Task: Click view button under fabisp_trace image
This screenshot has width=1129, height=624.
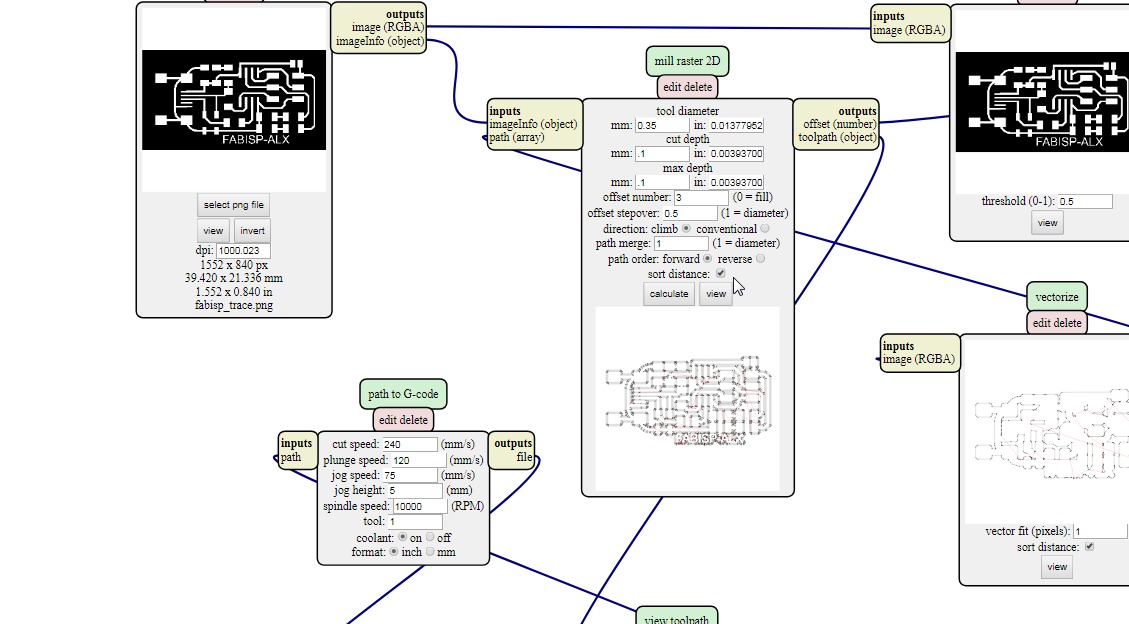Action: click(x=213, y=231)
